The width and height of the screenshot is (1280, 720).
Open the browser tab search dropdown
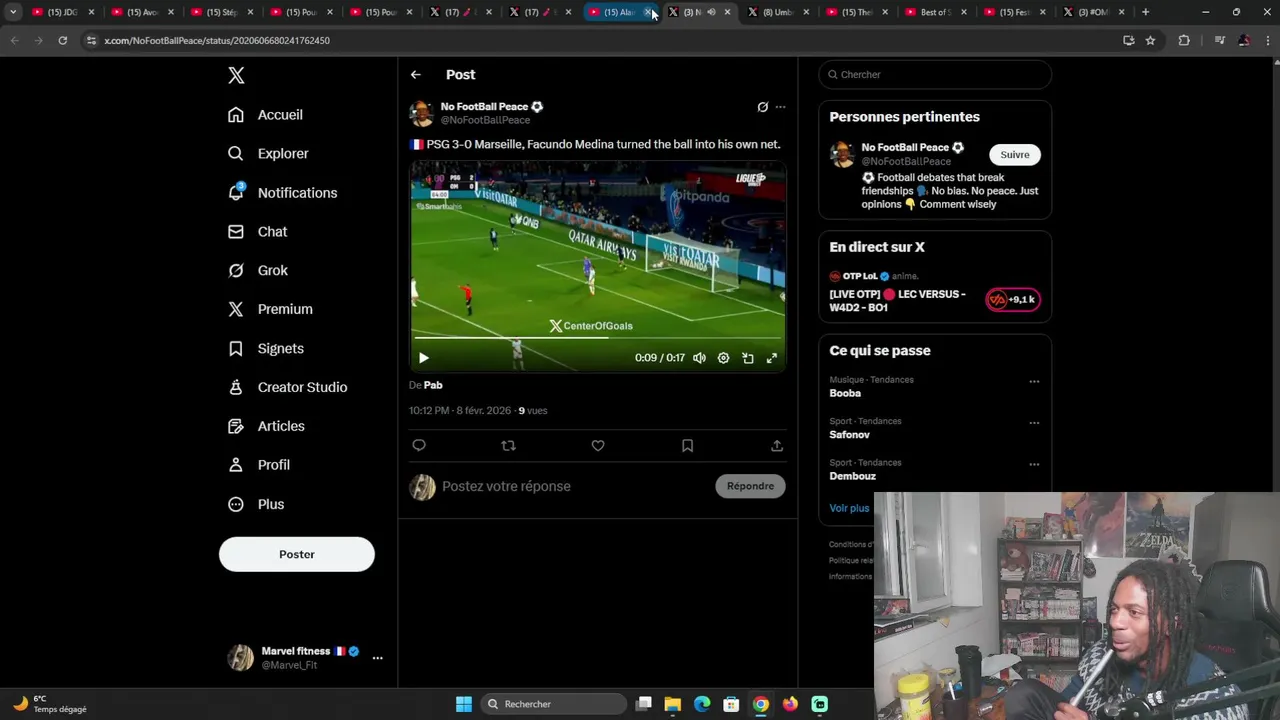(x=13, y=12)
